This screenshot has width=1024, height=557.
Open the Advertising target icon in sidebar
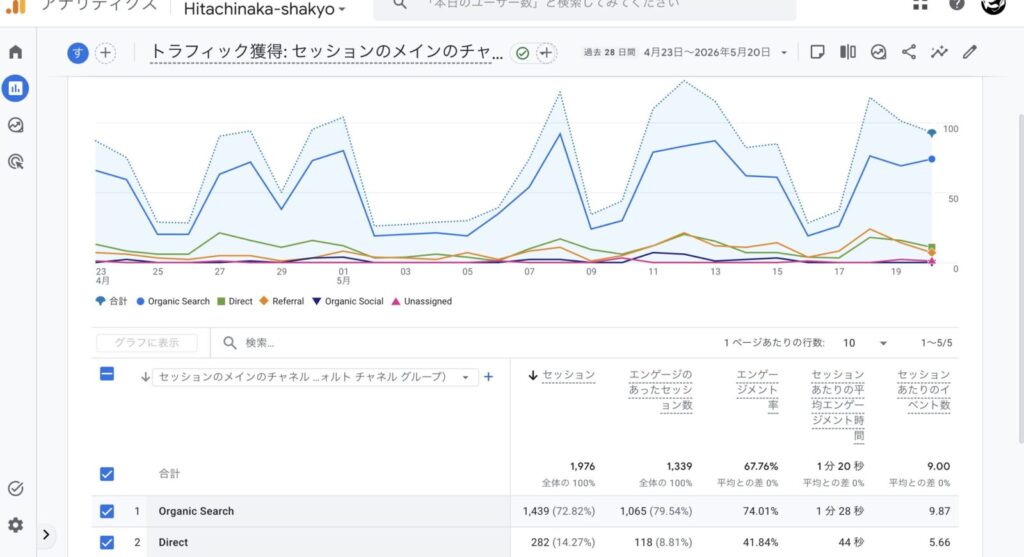tap(16, 161)
